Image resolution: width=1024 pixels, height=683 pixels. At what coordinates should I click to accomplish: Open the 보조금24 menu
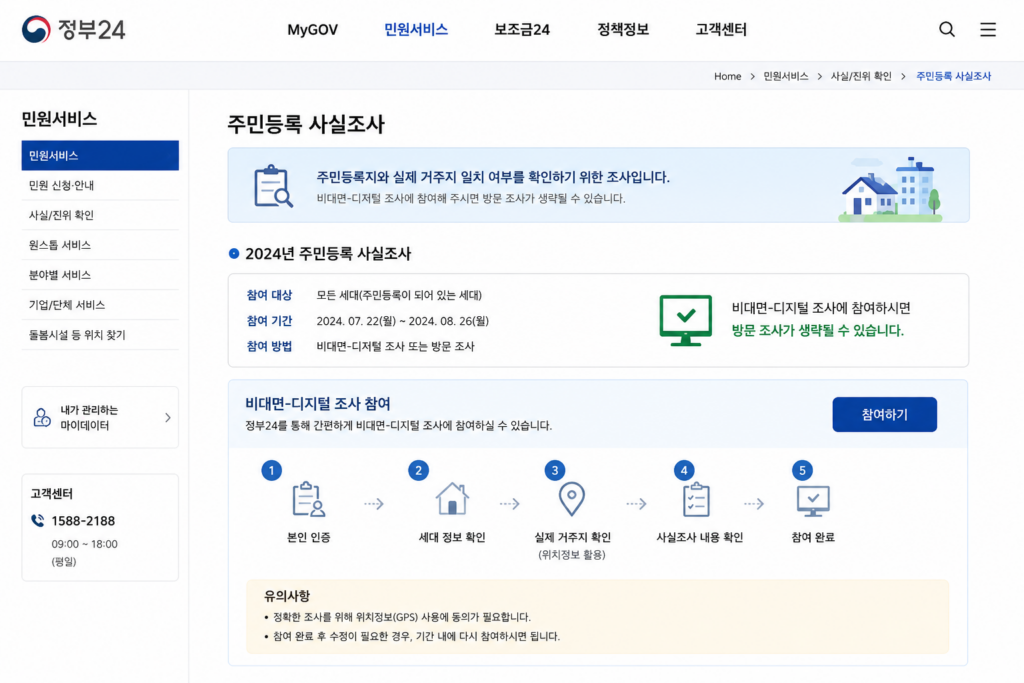[522, 29]
